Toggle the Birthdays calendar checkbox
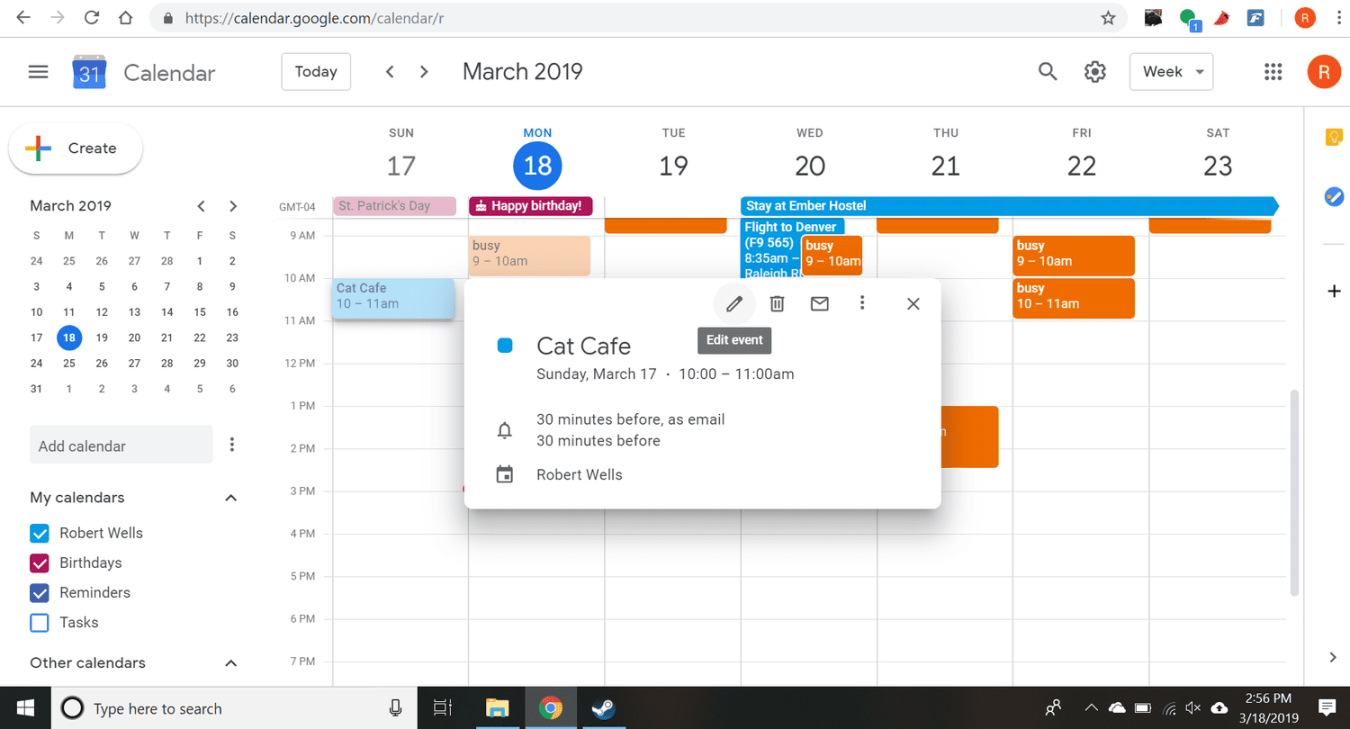1350x729 pixels. coord(40,563)
